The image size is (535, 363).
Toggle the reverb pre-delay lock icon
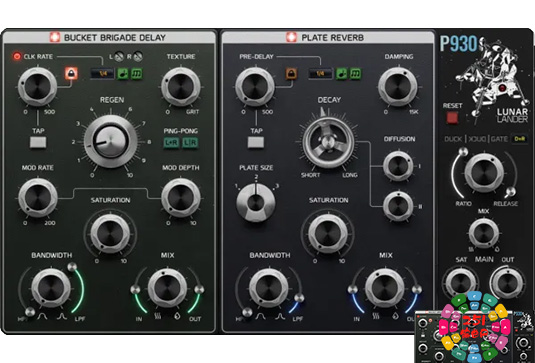(x=291, y=73)
